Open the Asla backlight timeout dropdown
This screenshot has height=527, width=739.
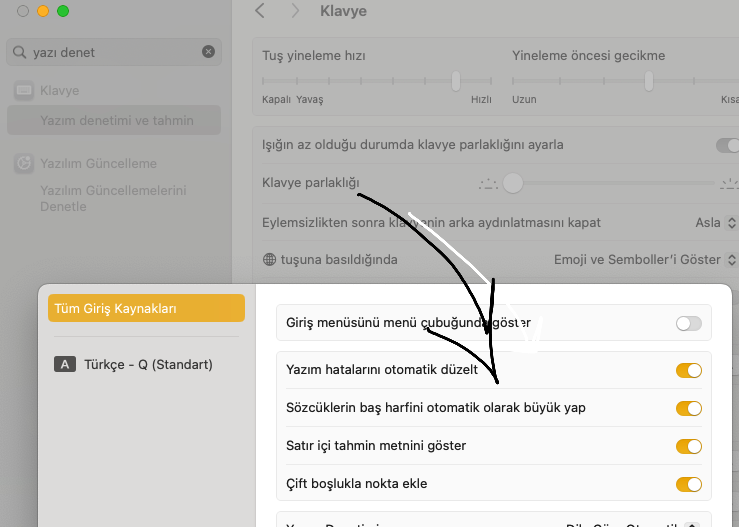coord(714,222)
